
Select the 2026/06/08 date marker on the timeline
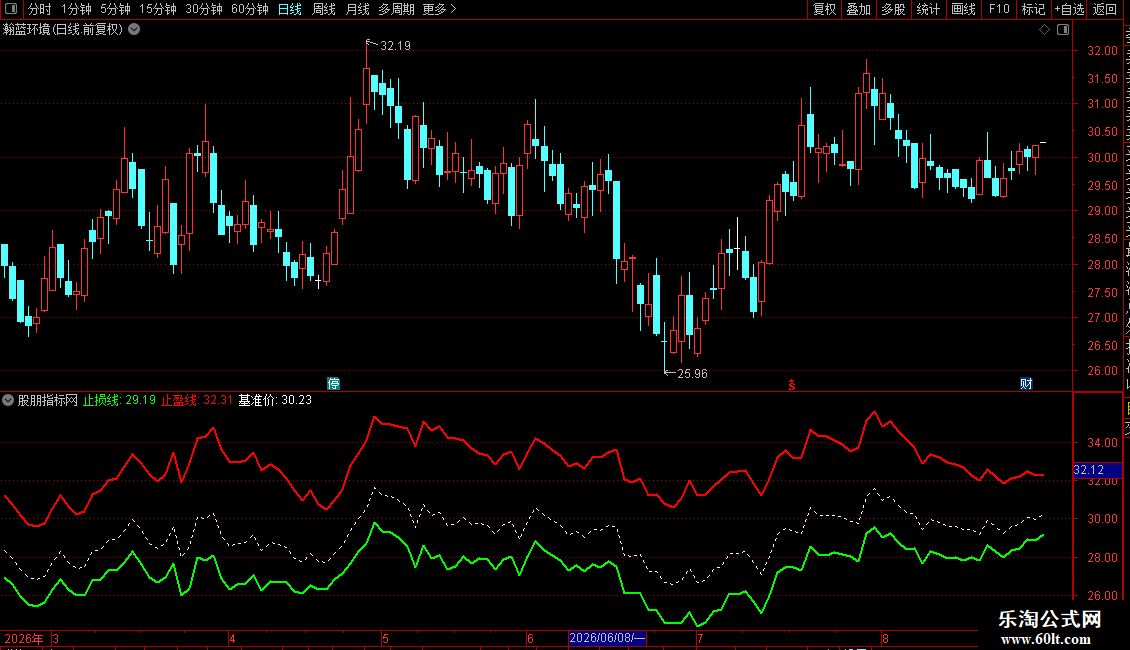click(x=607, y=638)
